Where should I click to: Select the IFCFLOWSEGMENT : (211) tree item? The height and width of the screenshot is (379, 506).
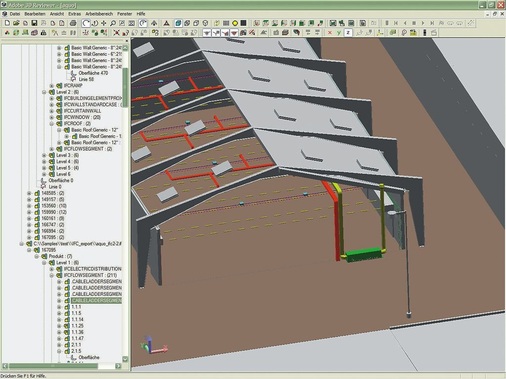(x=90, y=276)
